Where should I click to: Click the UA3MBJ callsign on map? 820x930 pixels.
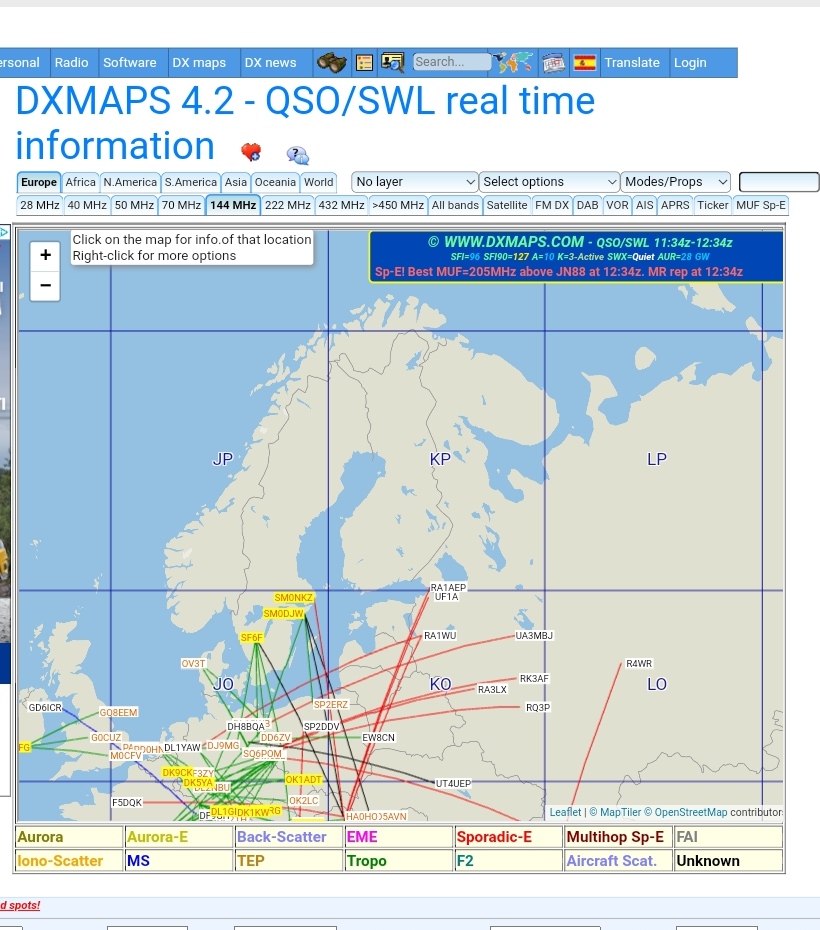534,636
